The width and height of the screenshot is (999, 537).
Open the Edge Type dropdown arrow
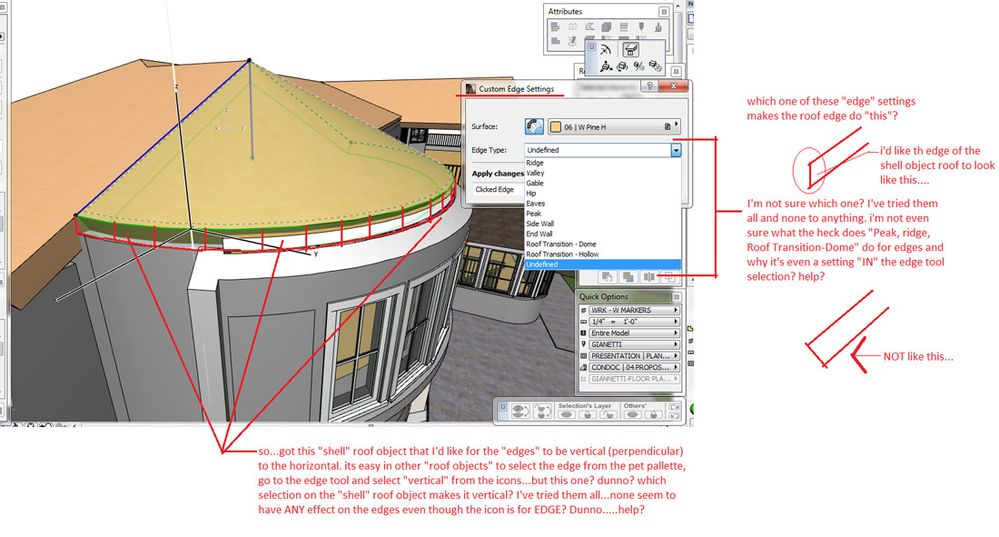(675, 150)
